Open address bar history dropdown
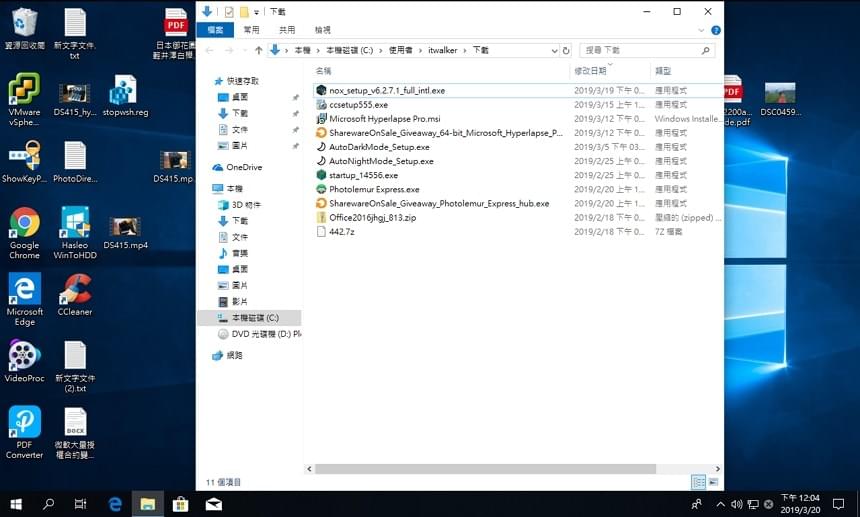 [x=554, y=50]
